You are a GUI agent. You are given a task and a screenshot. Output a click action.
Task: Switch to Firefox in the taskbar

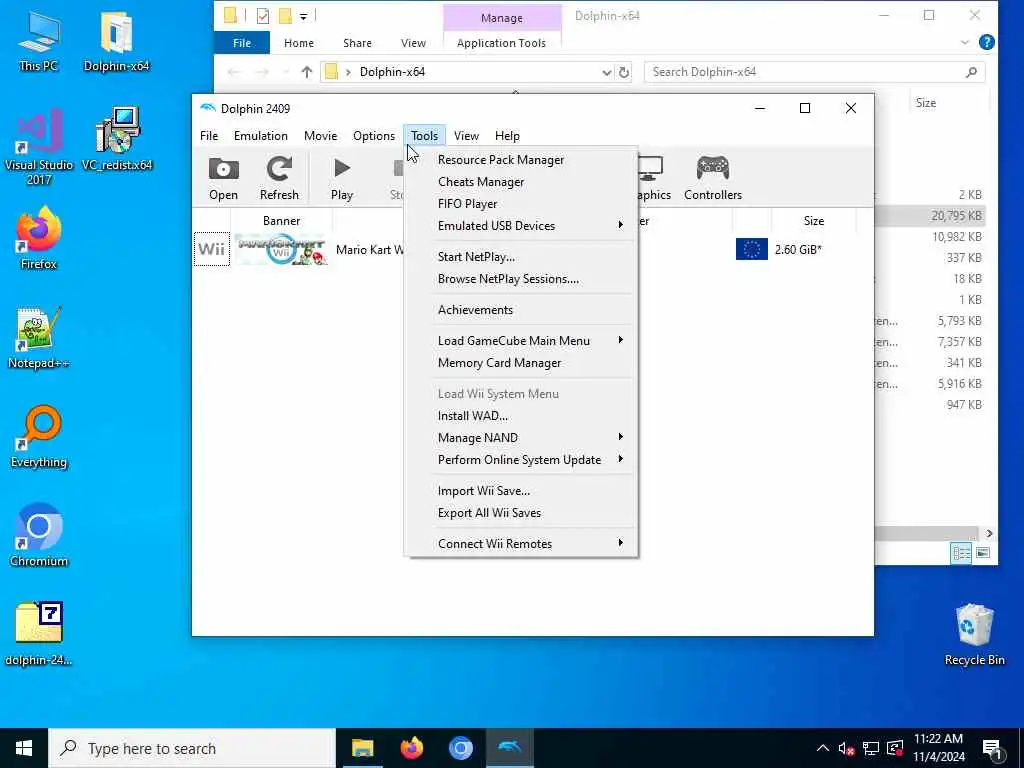pyautogui.click(x=411, y=748)
